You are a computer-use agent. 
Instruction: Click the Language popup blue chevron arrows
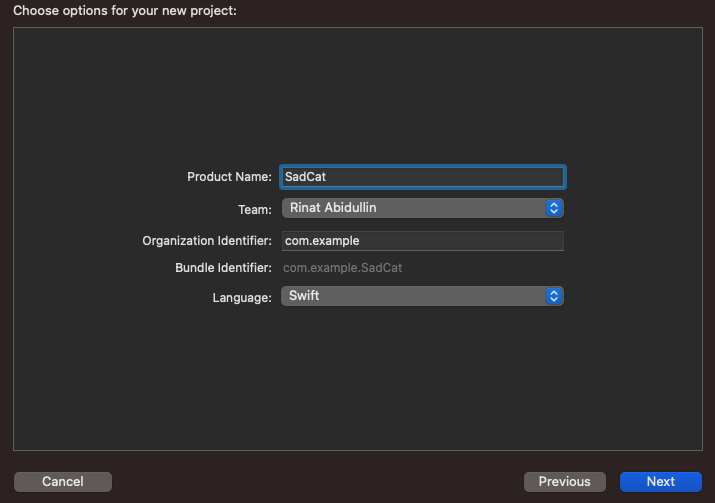pyautogui.click(x=554, y=296)
